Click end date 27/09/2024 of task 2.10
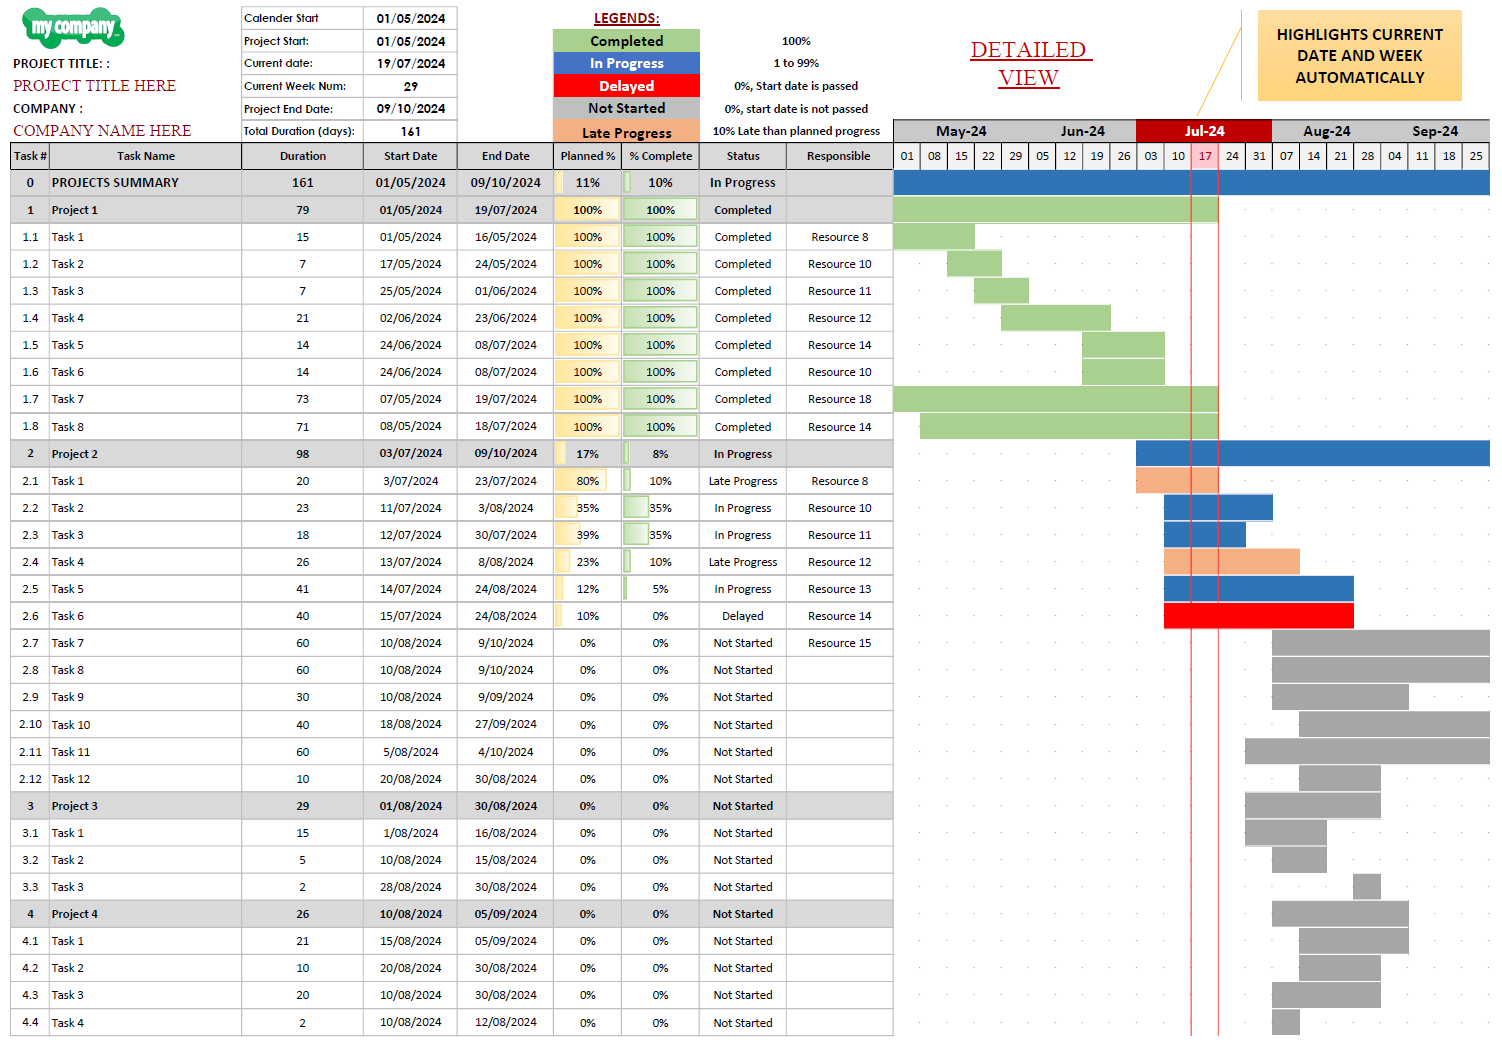 [505, 724]
